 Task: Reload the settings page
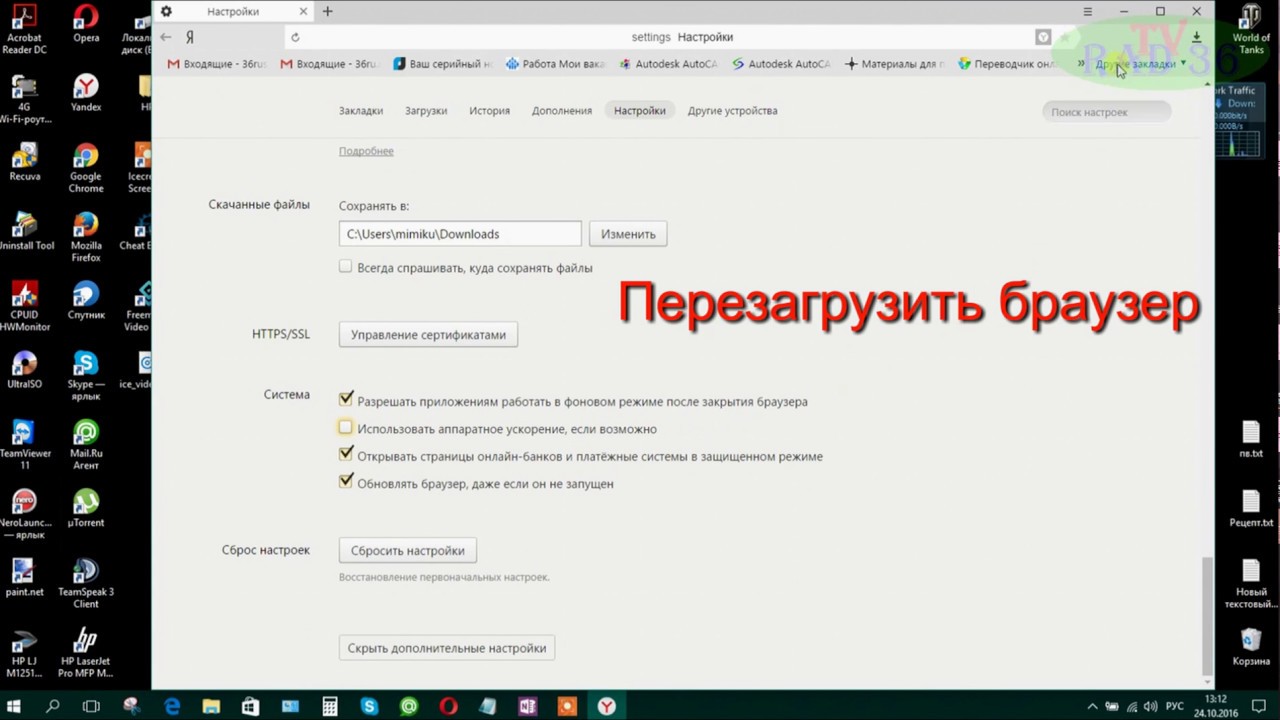[x=295, y=37]
